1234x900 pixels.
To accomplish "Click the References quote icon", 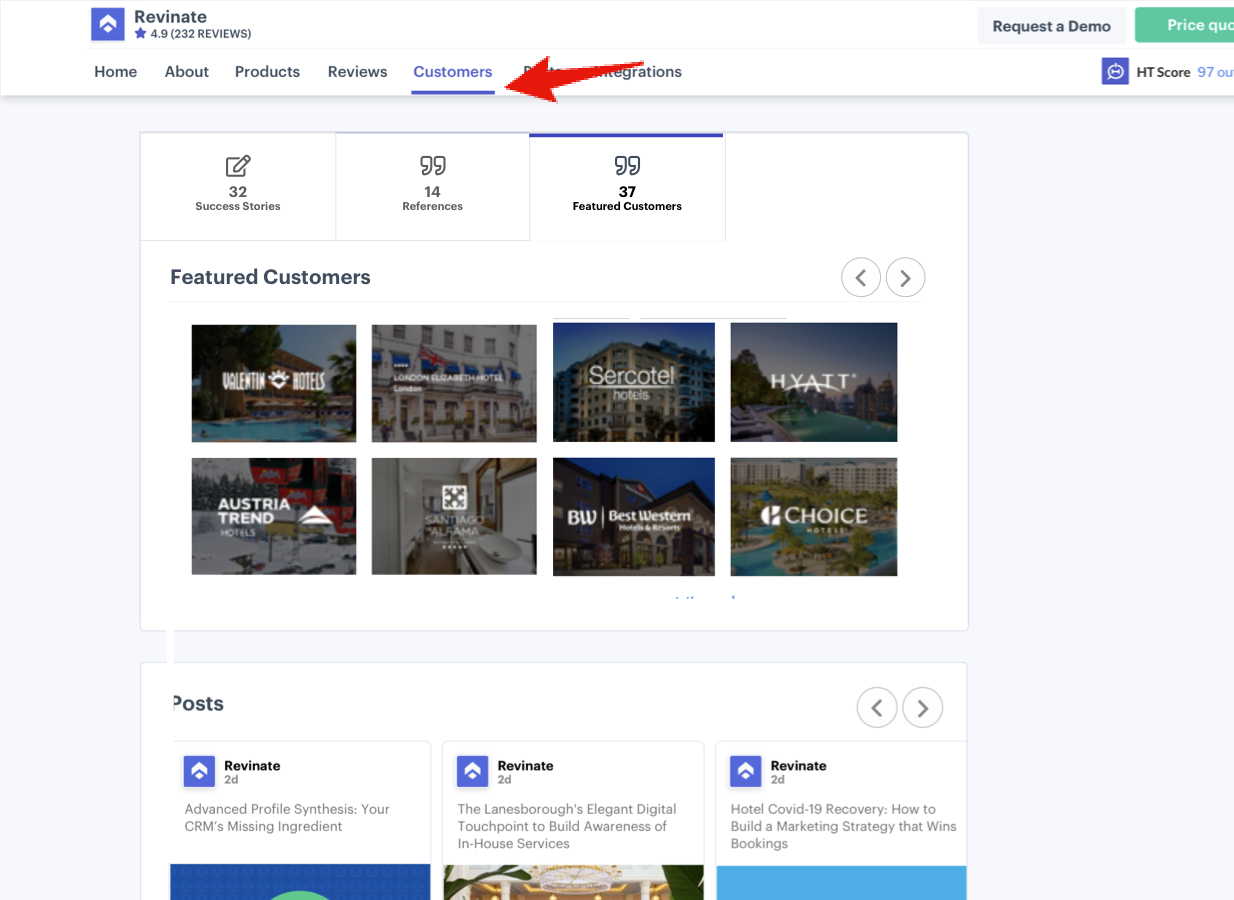I will tap(433, 166).
